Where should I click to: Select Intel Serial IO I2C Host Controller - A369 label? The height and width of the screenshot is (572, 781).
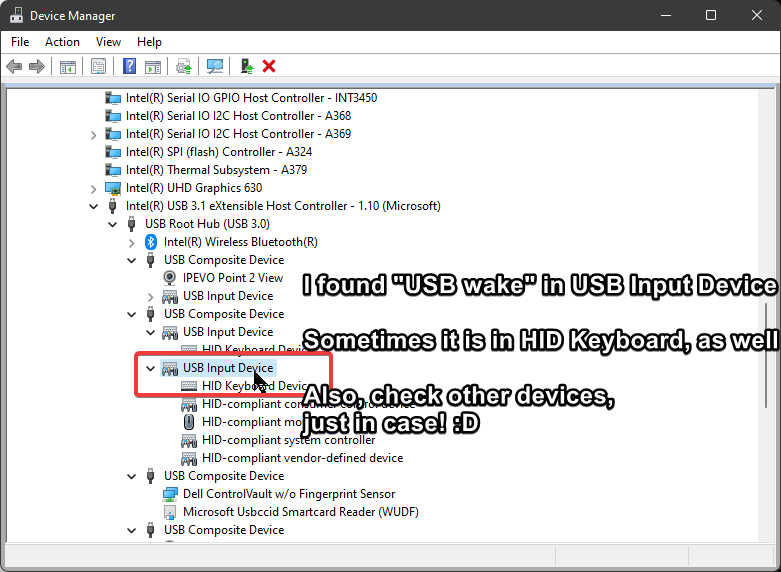[238, 134]
